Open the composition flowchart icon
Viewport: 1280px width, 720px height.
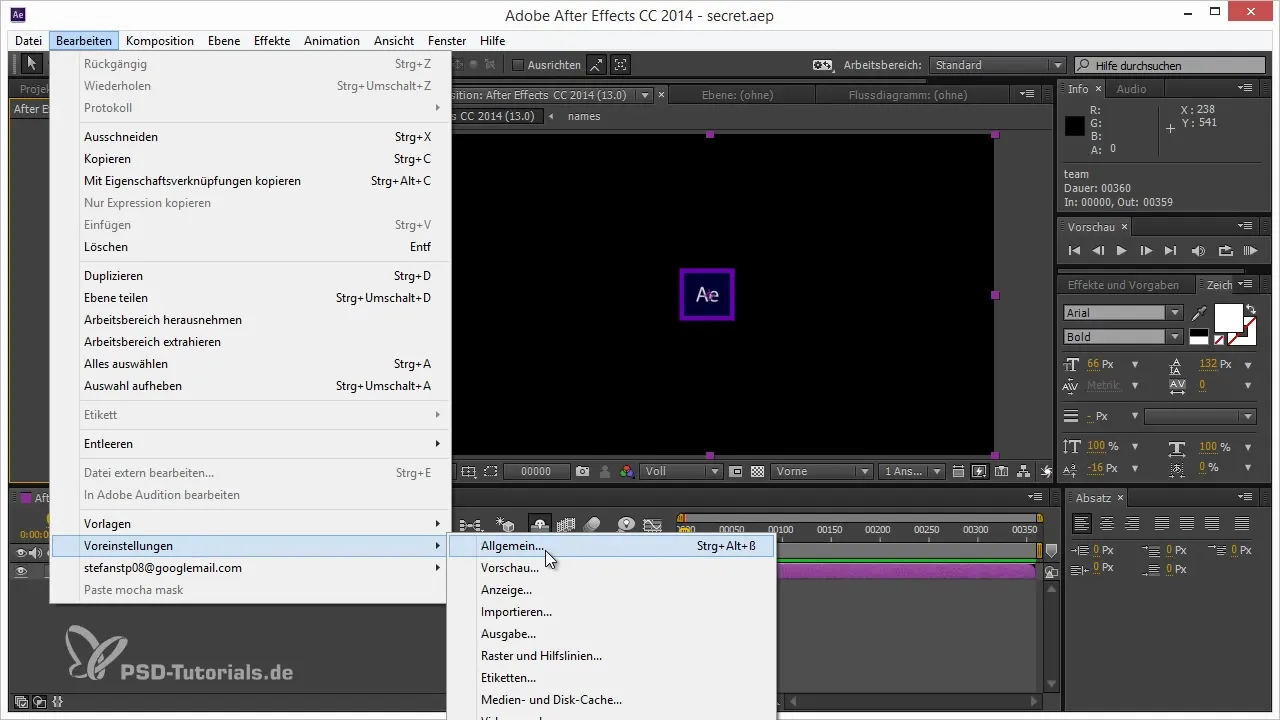[1023, 471]
